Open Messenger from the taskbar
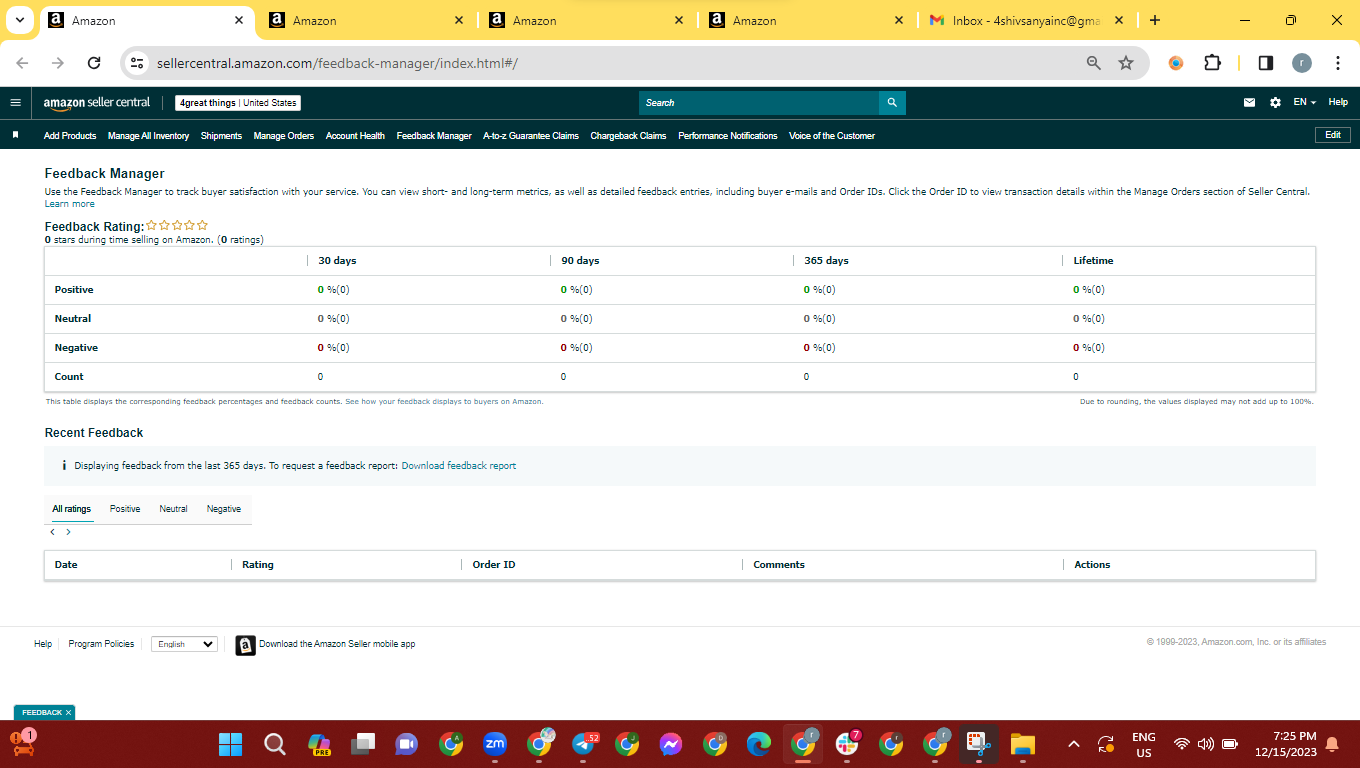The image size is (1360, 768). point(671,744)
